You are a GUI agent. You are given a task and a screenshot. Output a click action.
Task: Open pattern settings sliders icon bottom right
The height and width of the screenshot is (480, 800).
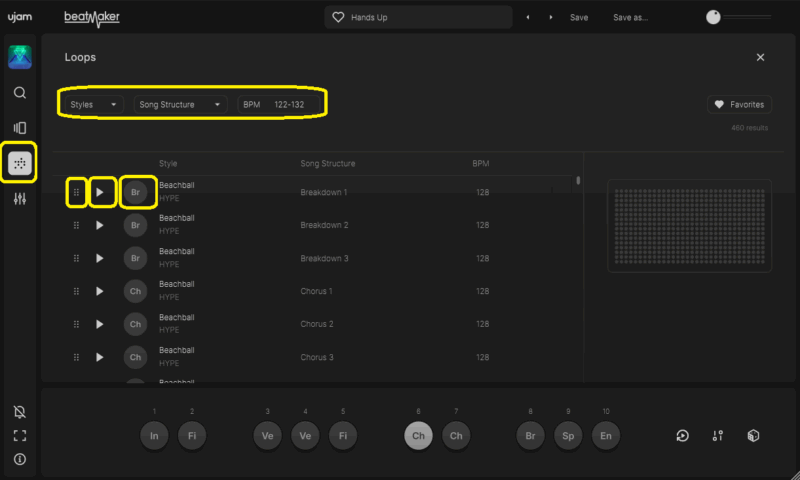click(x=717, y=436)
